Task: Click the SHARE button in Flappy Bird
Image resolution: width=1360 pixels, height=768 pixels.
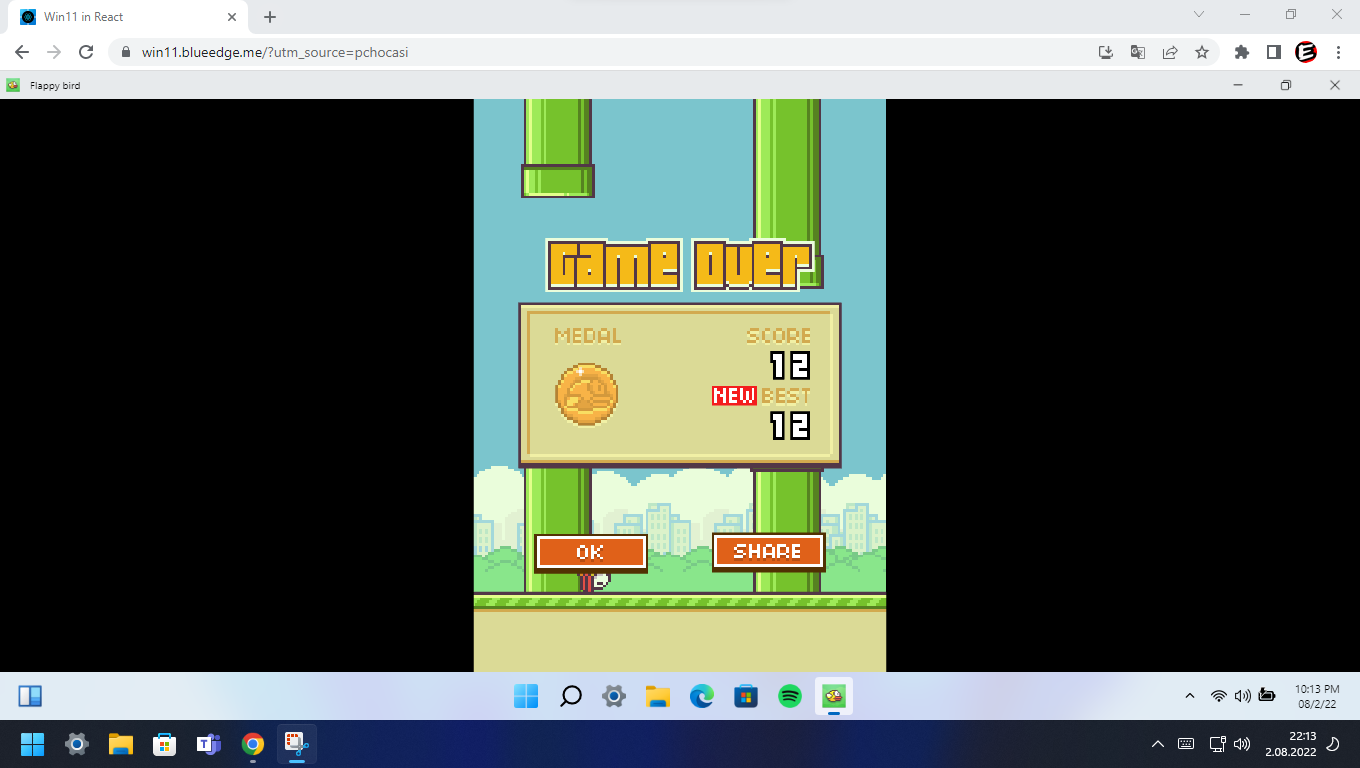Action: point(768,551)
